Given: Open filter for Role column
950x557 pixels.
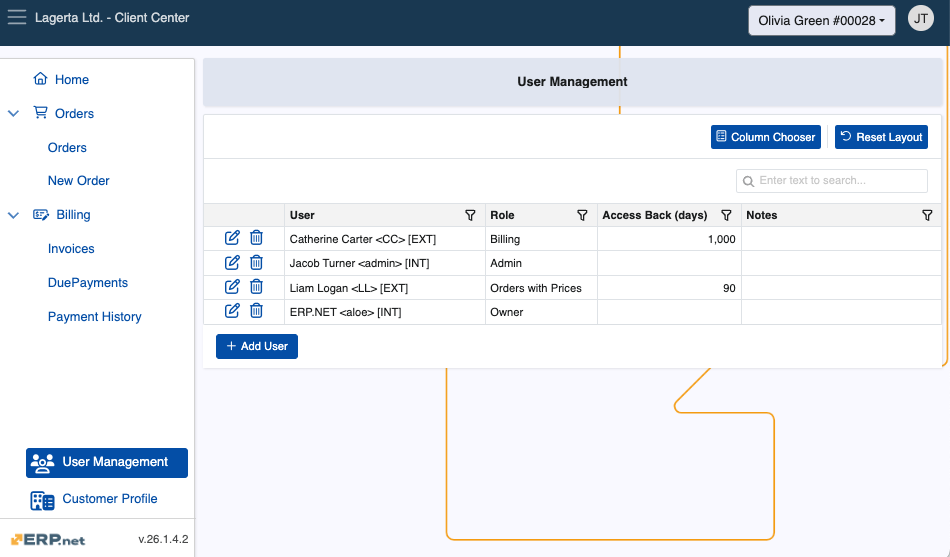Looking at the screenshot, I should 583,215.
